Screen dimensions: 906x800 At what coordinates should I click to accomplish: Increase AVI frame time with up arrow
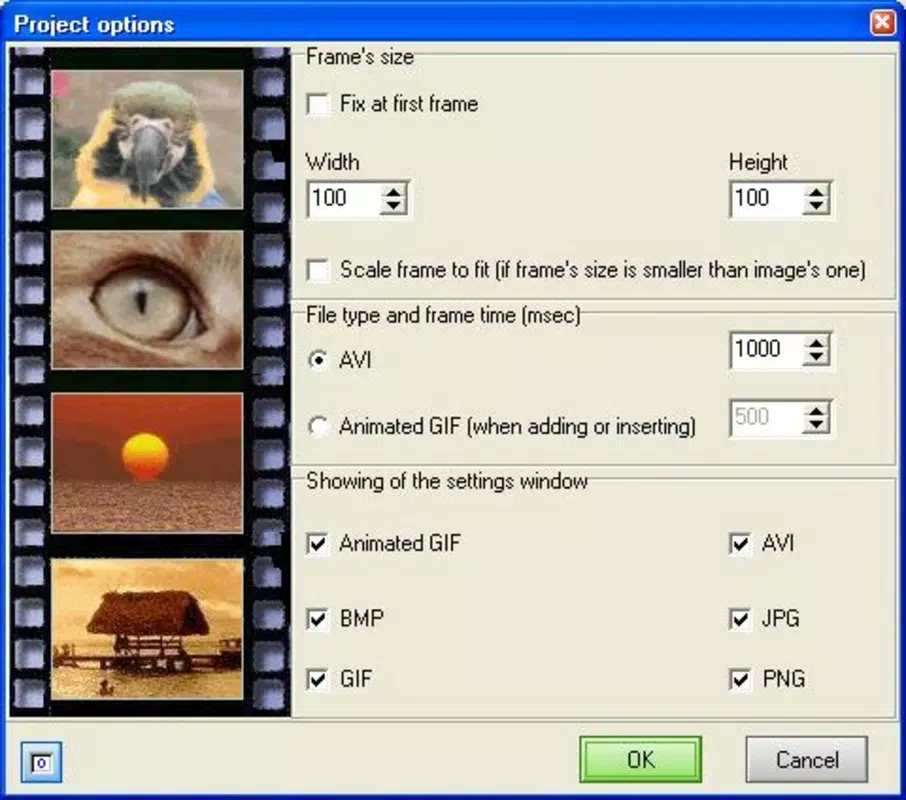click(x=816, y=343)
